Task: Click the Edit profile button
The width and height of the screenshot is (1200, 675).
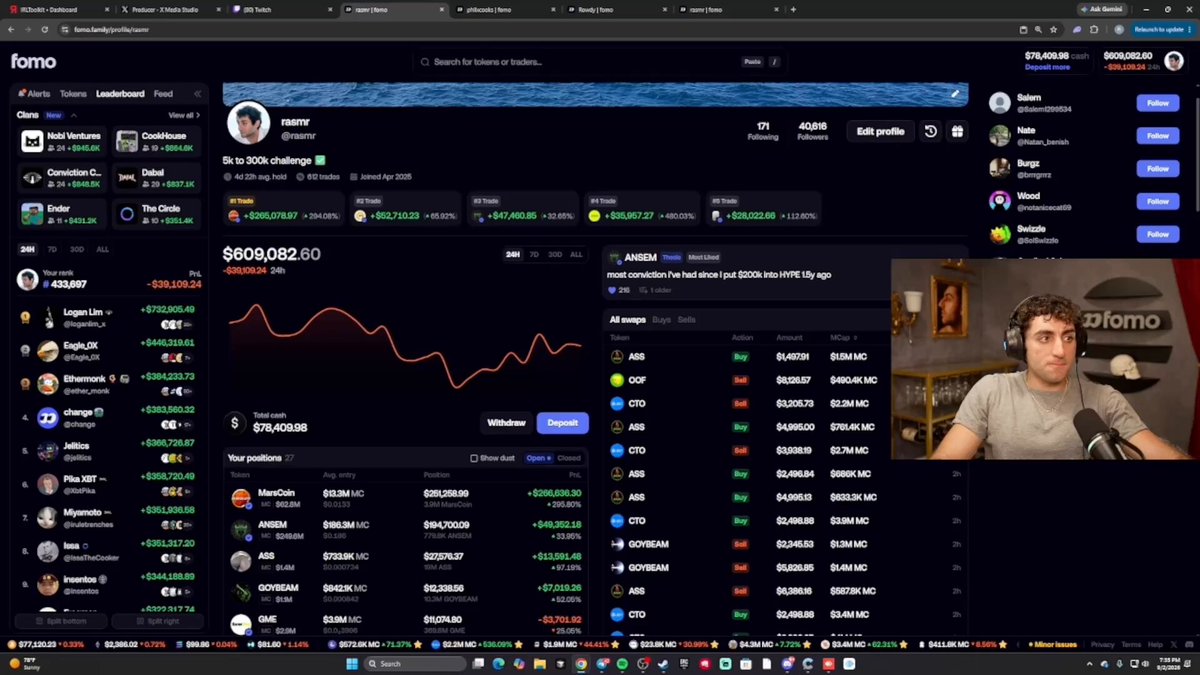Action: pyautogui.click(x=880, y=131)
